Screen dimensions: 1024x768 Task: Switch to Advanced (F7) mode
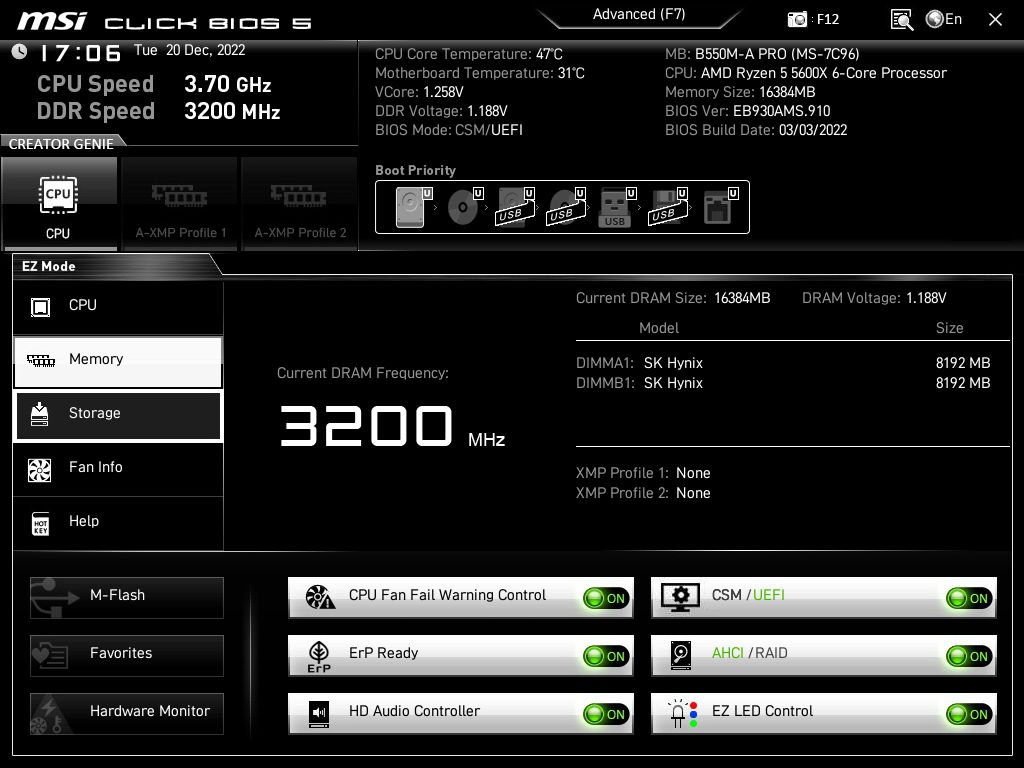click(639, 14)
